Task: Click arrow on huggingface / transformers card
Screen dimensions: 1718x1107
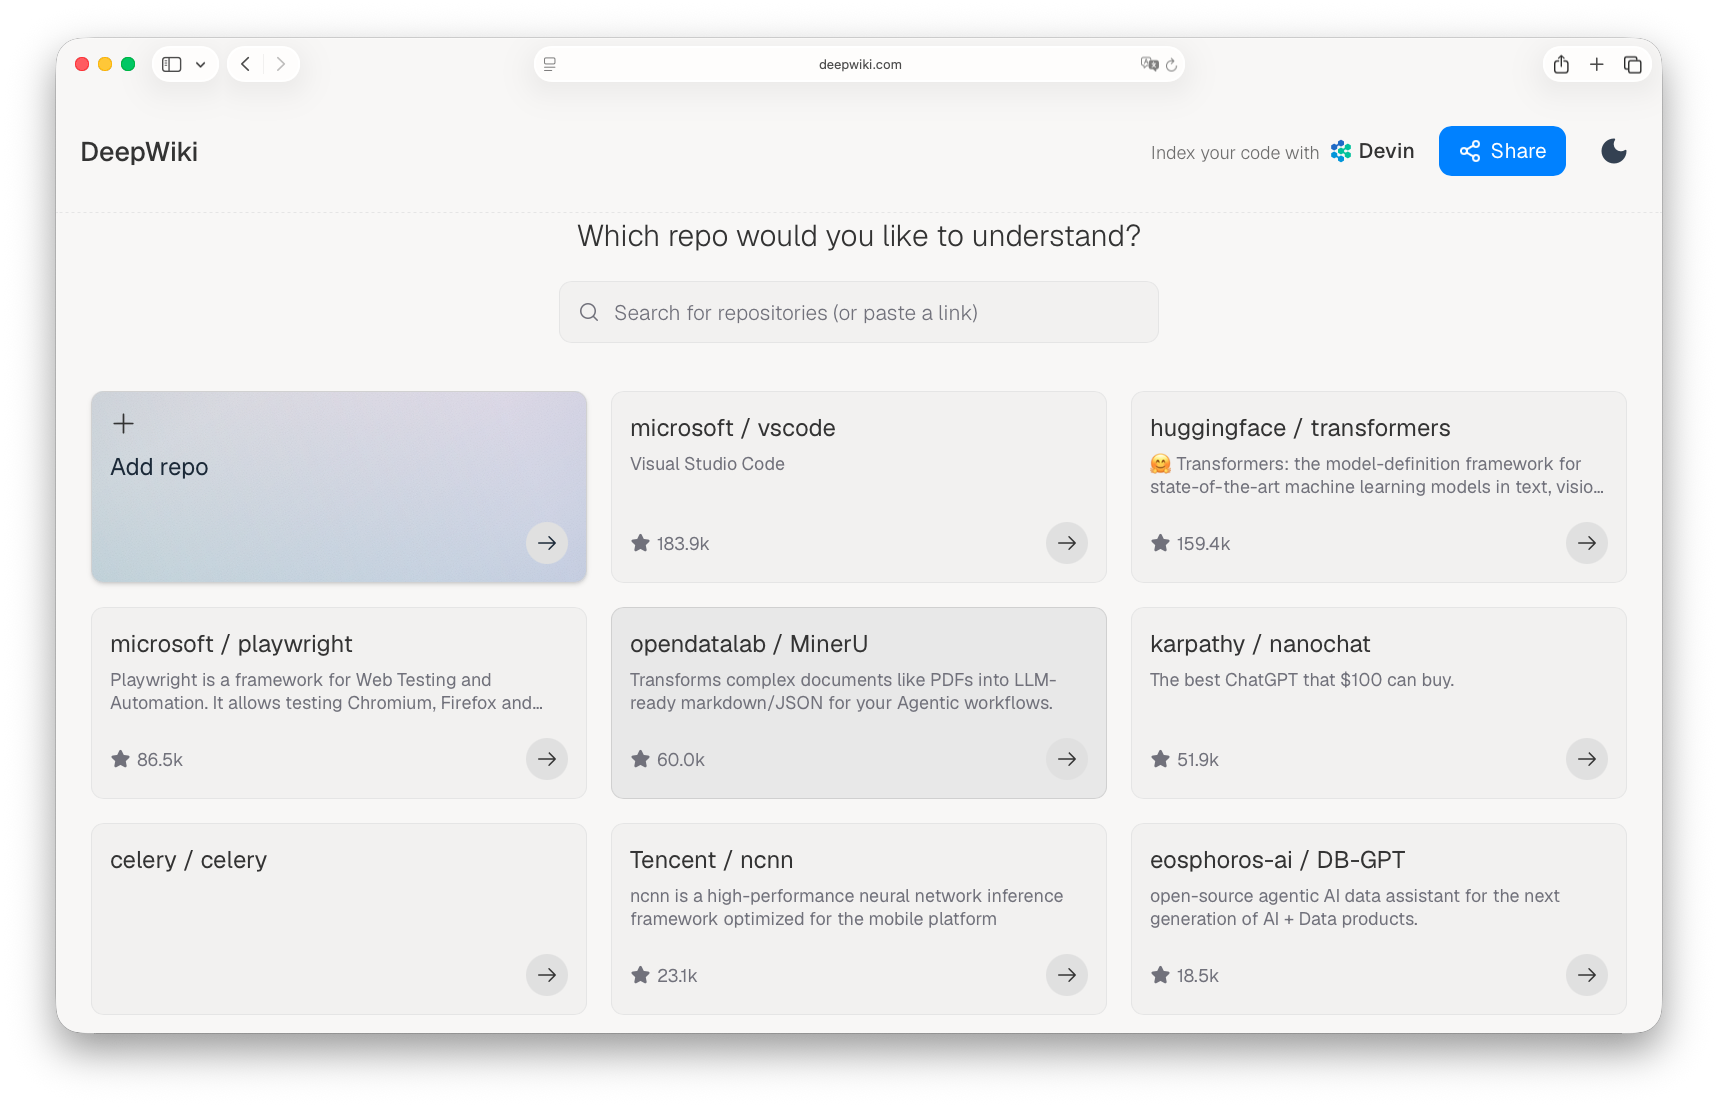Action: tap(1587, 543)
